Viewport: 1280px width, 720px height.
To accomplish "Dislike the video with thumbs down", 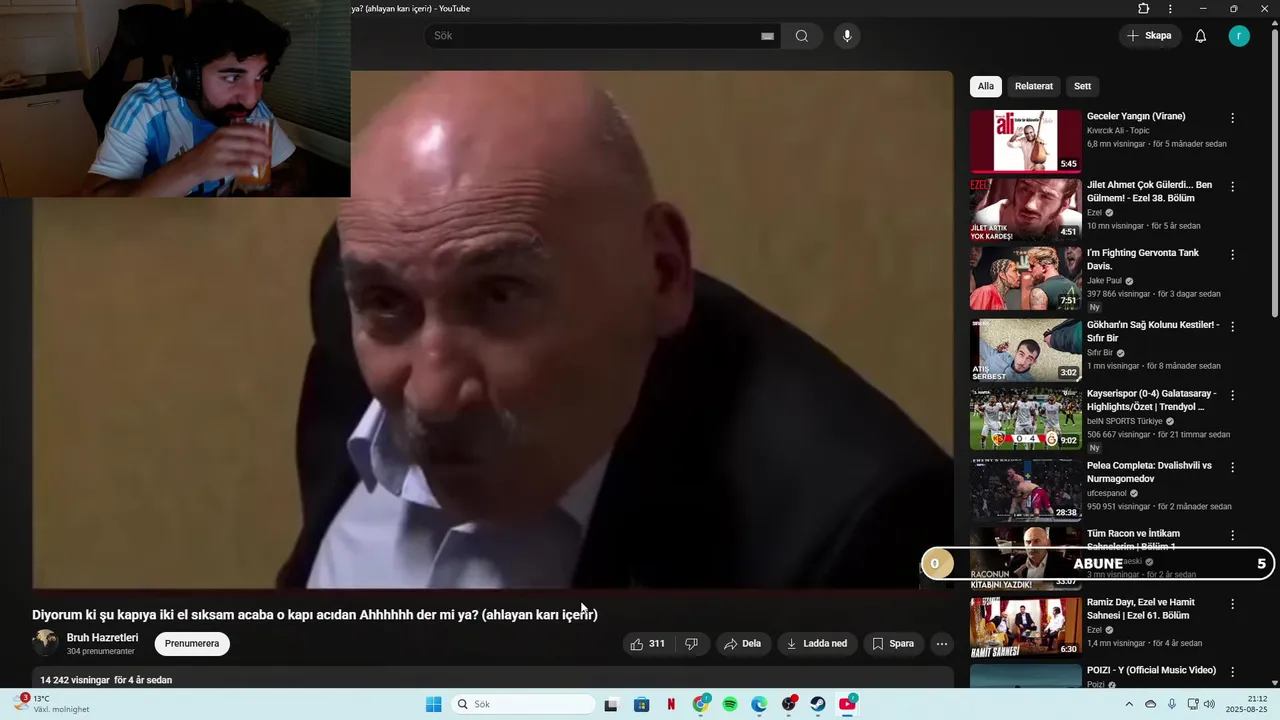I will pyautogui.click(x=691, y=644).
